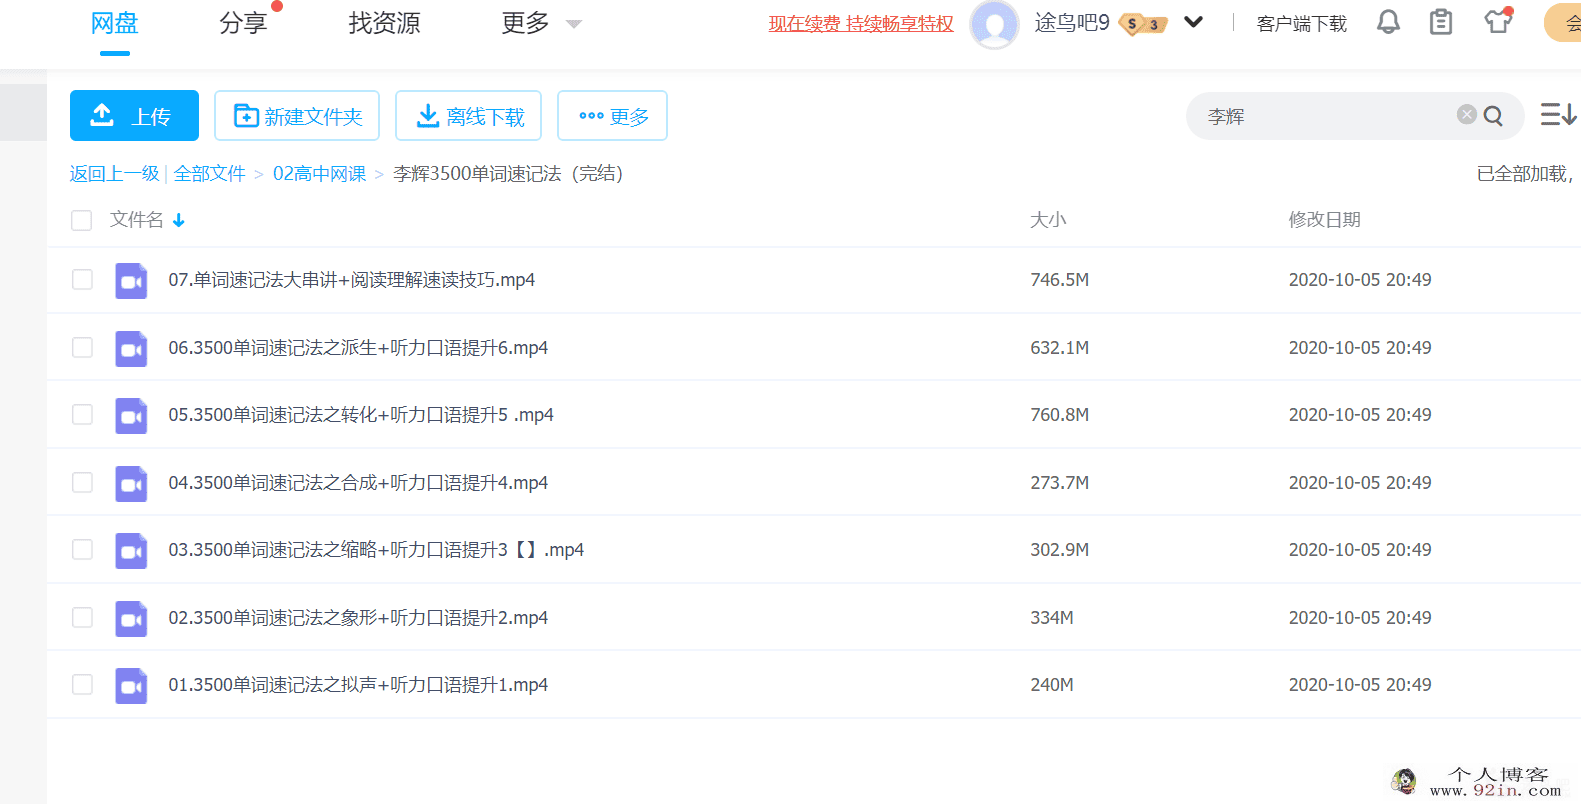1581x804 pixels.
Task: Click the 760.8M size cell
Action: [1060, 415]
